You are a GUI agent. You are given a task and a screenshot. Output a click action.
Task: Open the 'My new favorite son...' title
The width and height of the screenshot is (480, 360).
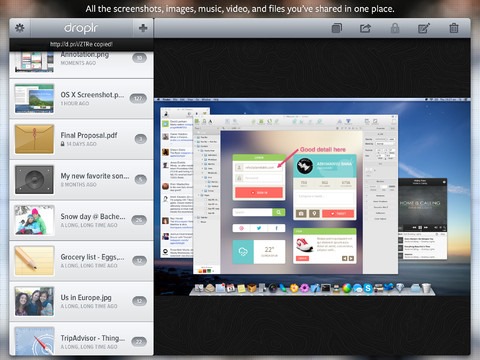pos(95,176)
